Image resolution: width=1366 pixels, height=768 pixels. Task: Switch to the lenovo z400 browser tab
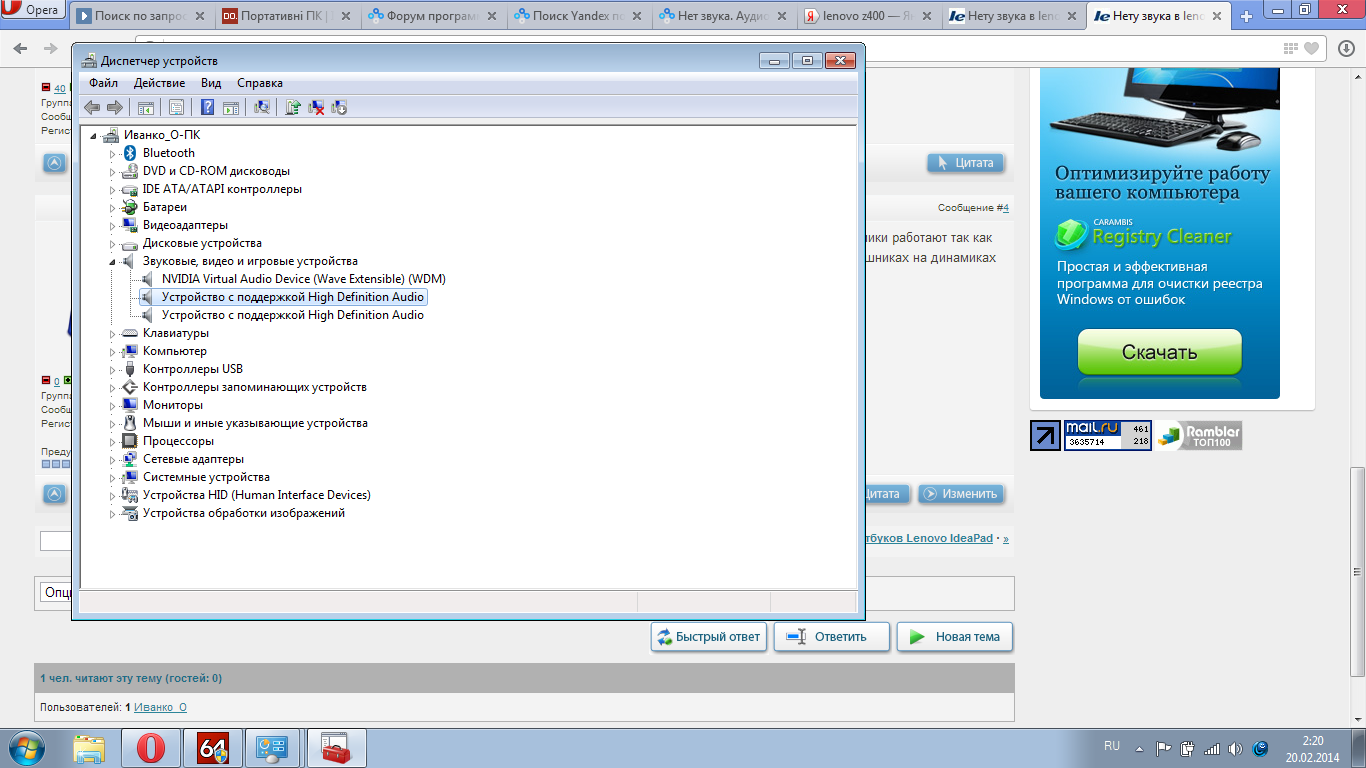pyautogui.click(x=868, y=16)
